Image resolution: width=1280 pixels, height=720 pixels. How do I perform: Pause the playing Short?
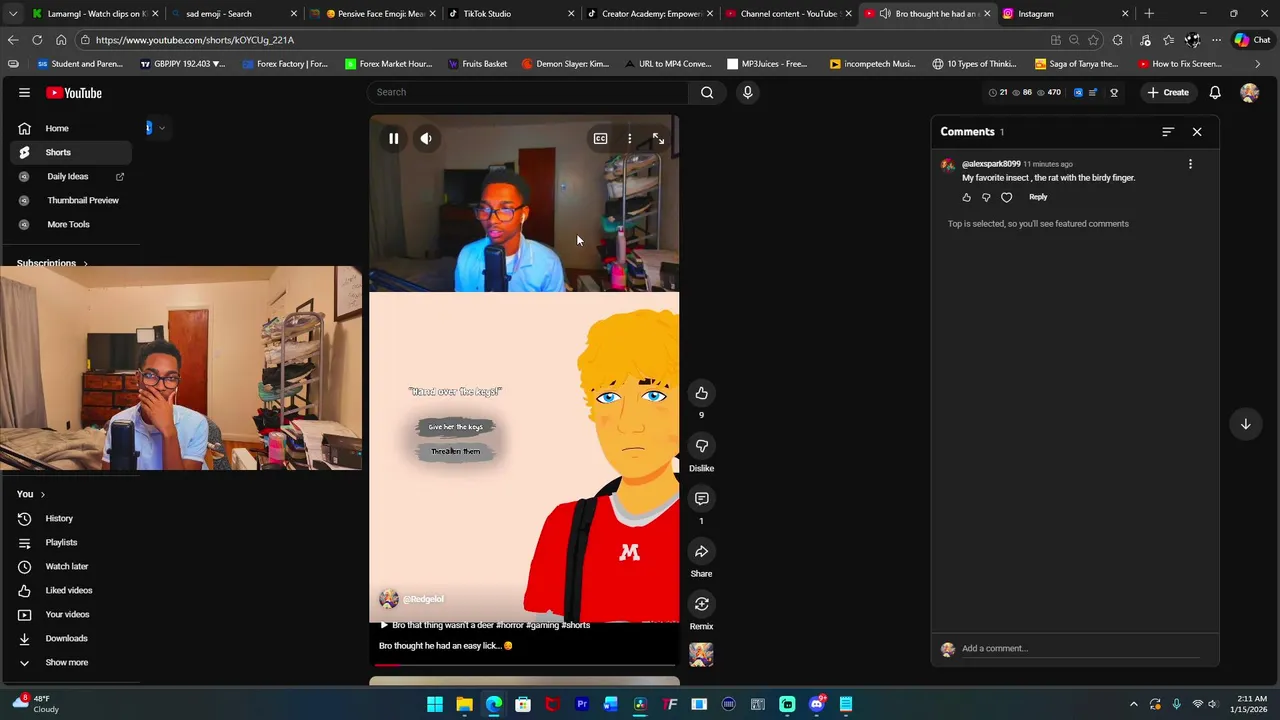(394, 139)
